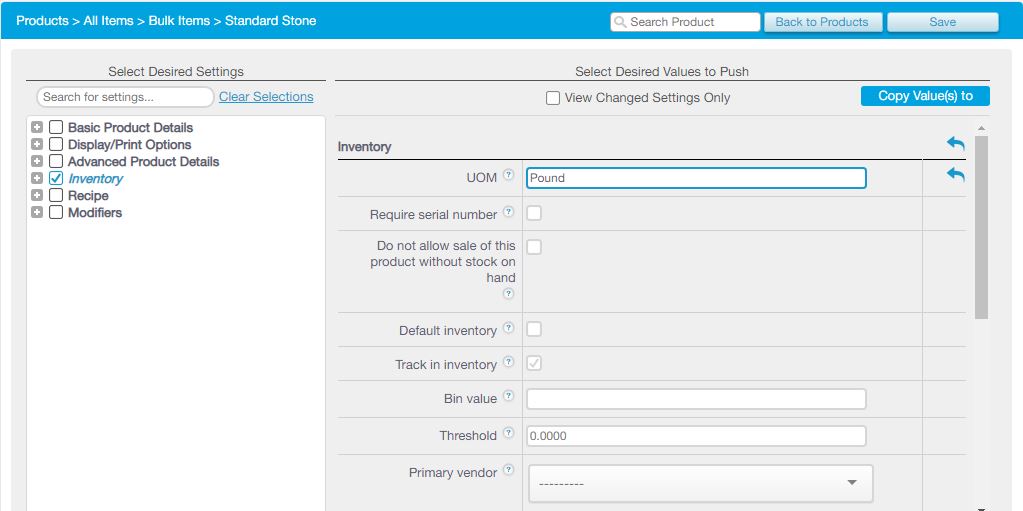1023x511 pixels.
Task: Expand the Inventory tree node
Action: 37,178
